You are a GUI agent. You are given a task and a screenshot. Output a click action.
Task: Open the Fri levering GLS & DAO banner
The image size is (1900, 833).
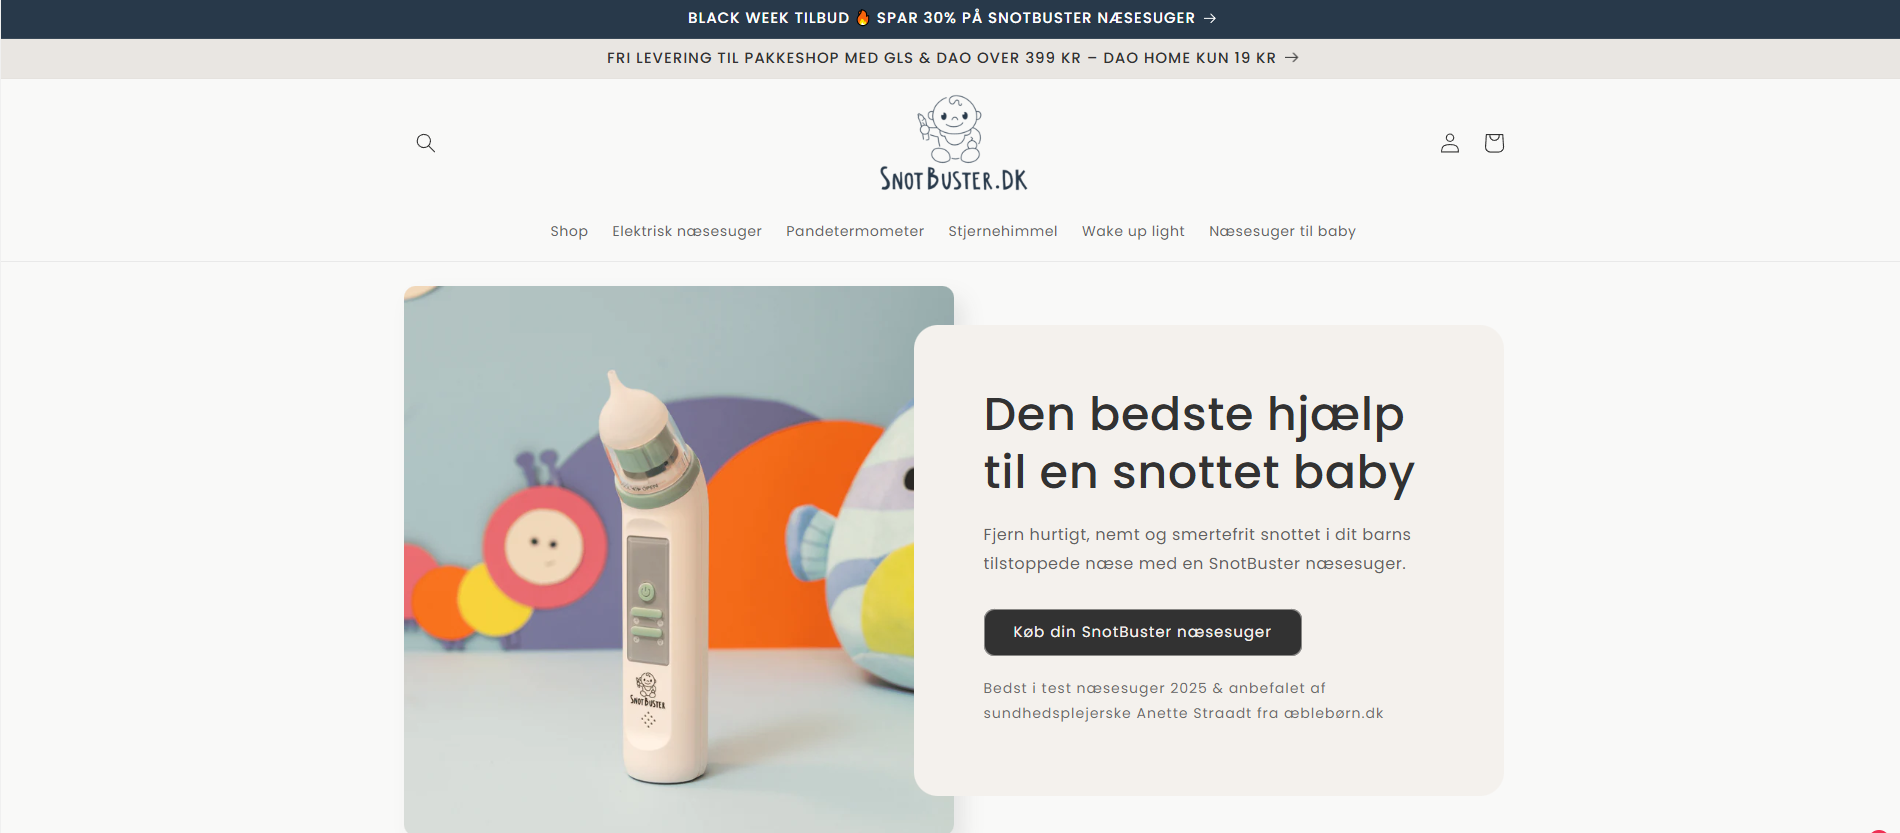click(x=952, y=58)
